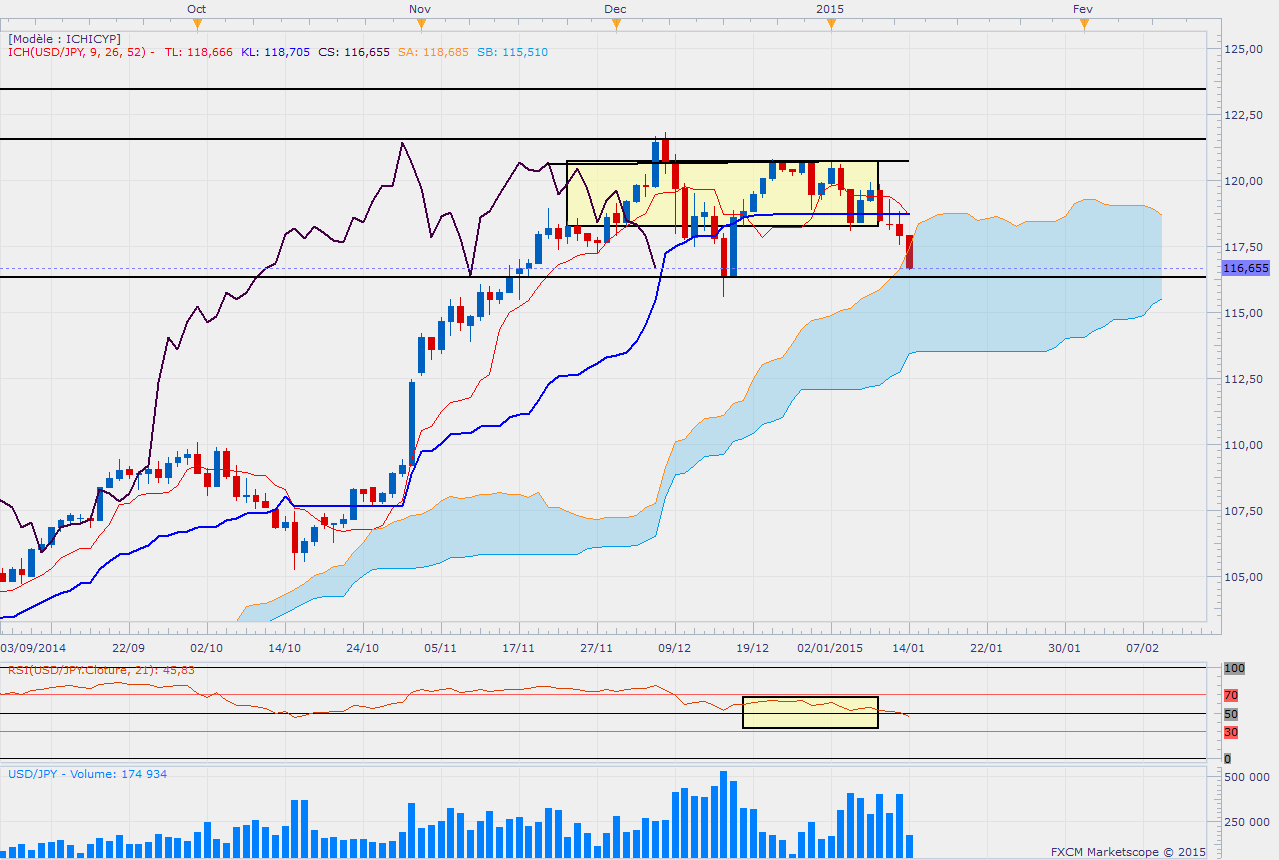
Task: Click the RSI 100 scale label
Action: pos(1234,668)
